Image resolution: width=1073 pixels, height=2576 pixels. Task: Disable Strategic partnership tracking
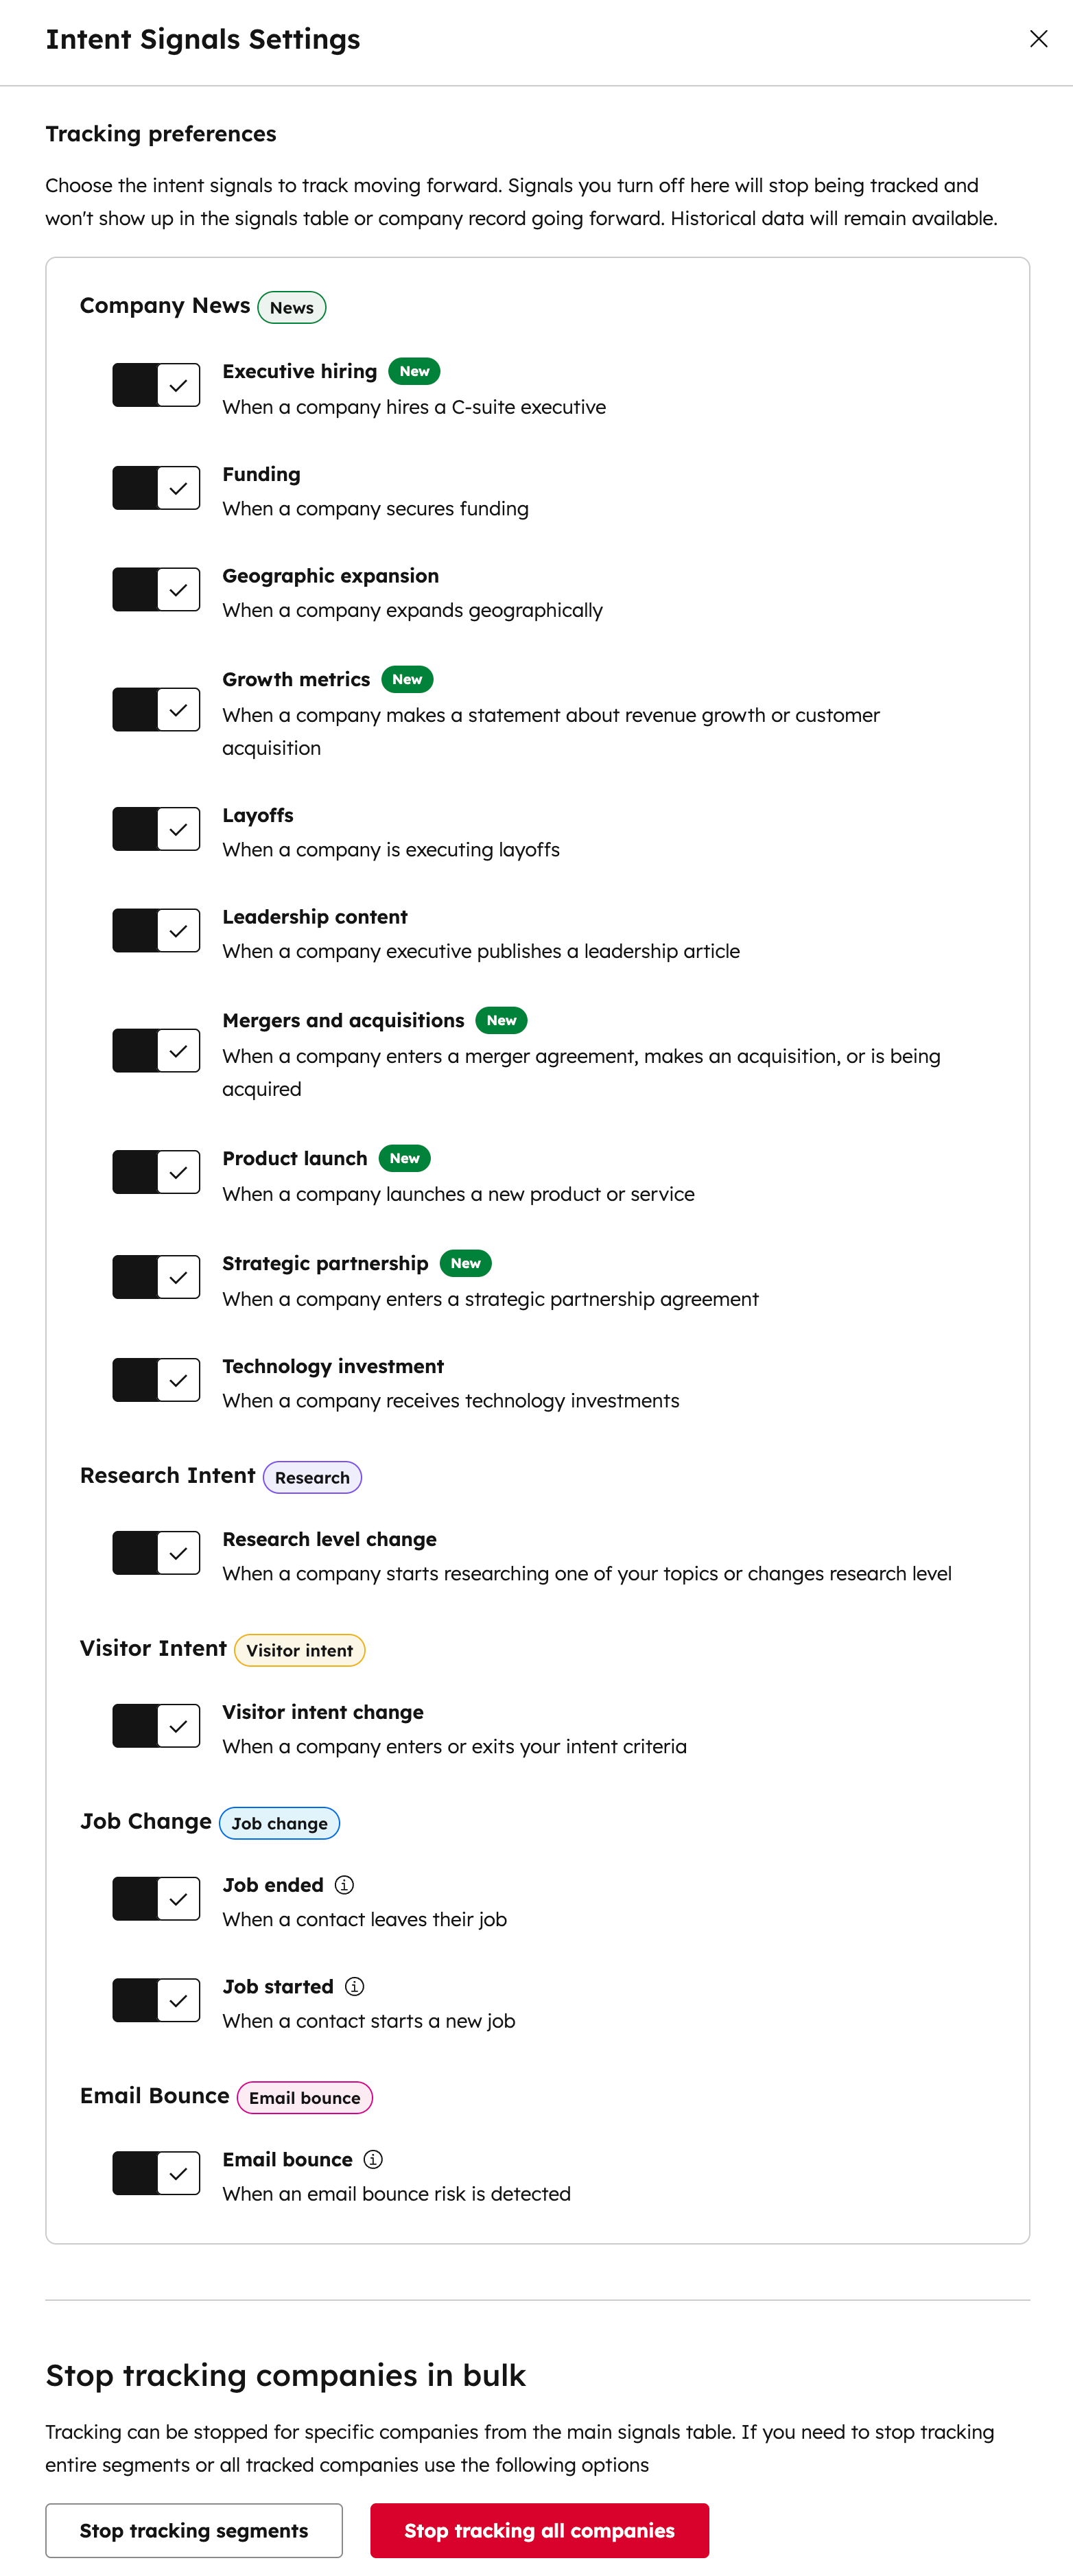(x=156, y=1276)
